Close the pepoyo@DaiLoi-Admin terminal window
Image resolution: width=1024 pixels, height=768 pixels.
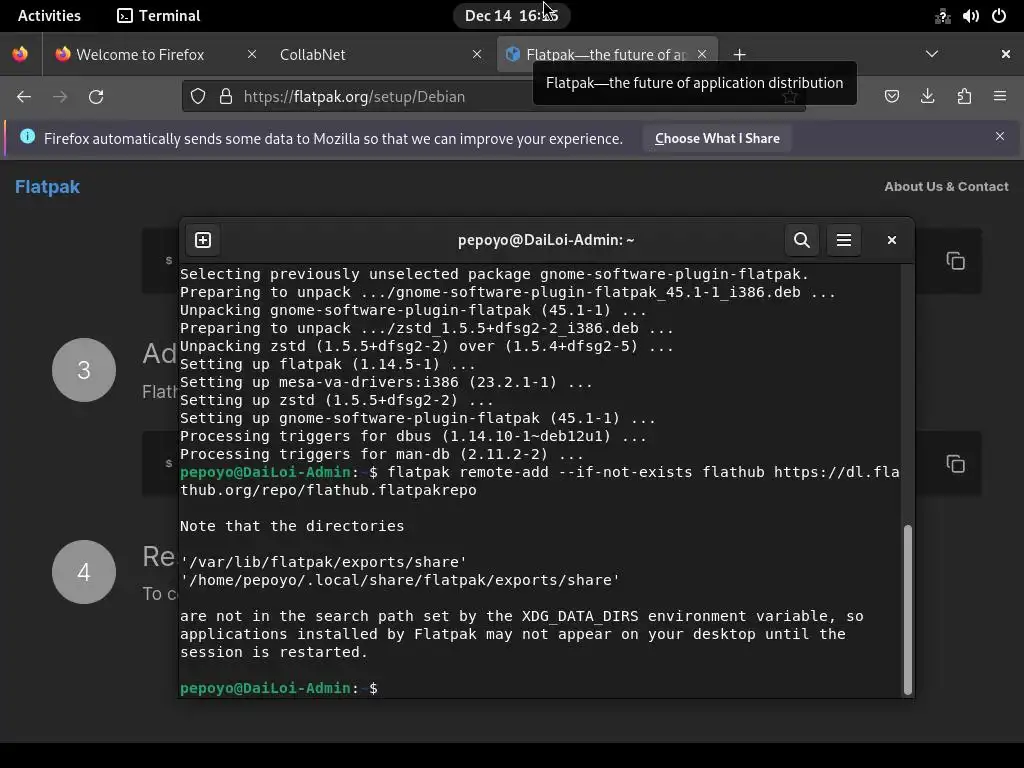point(891,240)
